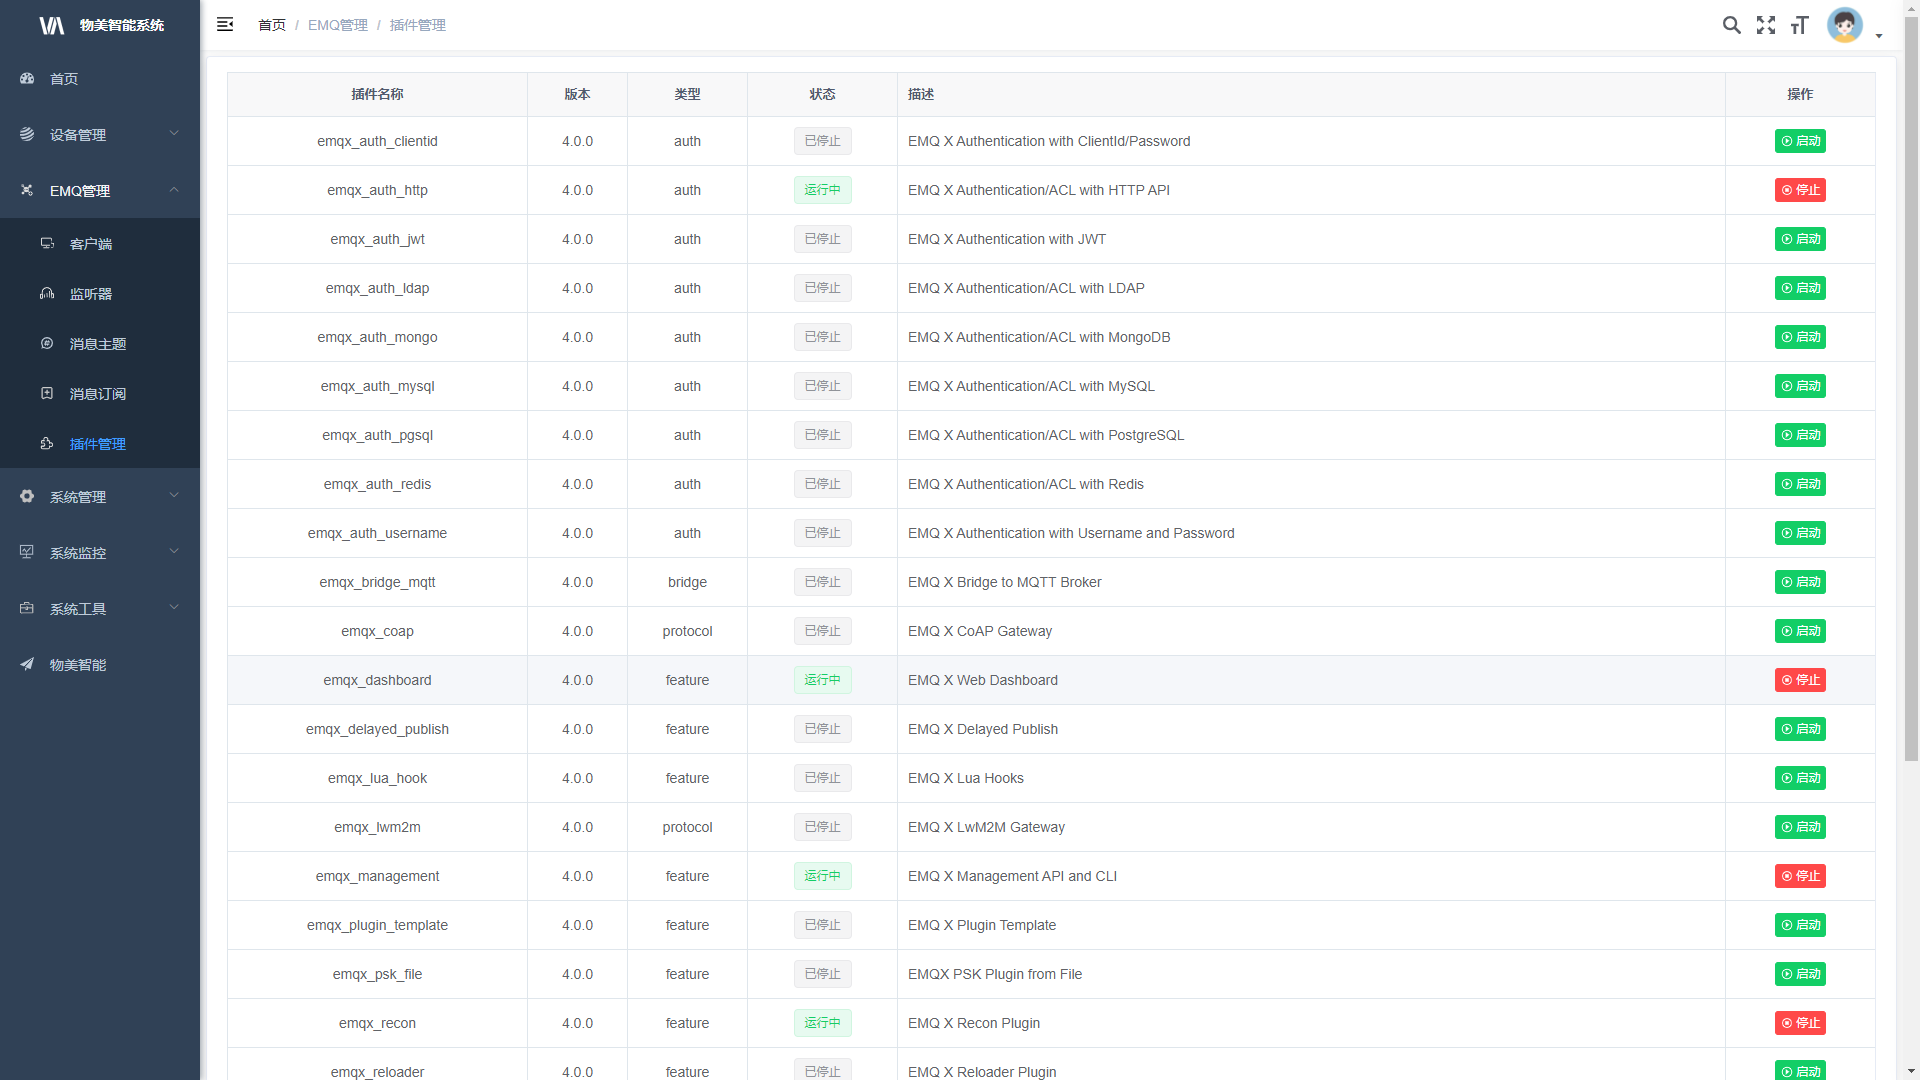Click the 物美智能 paper plane icon
Image resolution: width=1920 pixels, height=1080 pixels.
pyautogui.click(x=27, y=664)
